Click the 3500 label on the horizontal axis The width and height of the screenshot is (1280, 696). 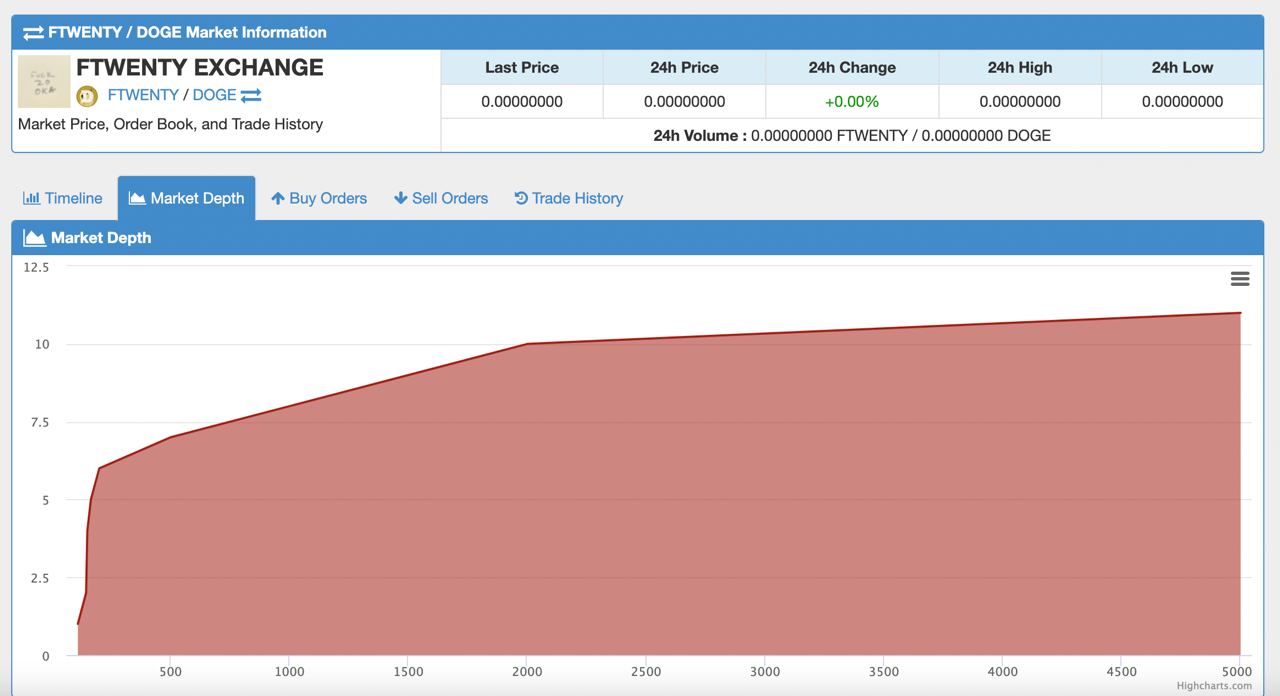pyautogui.click(x=884, y=672)
